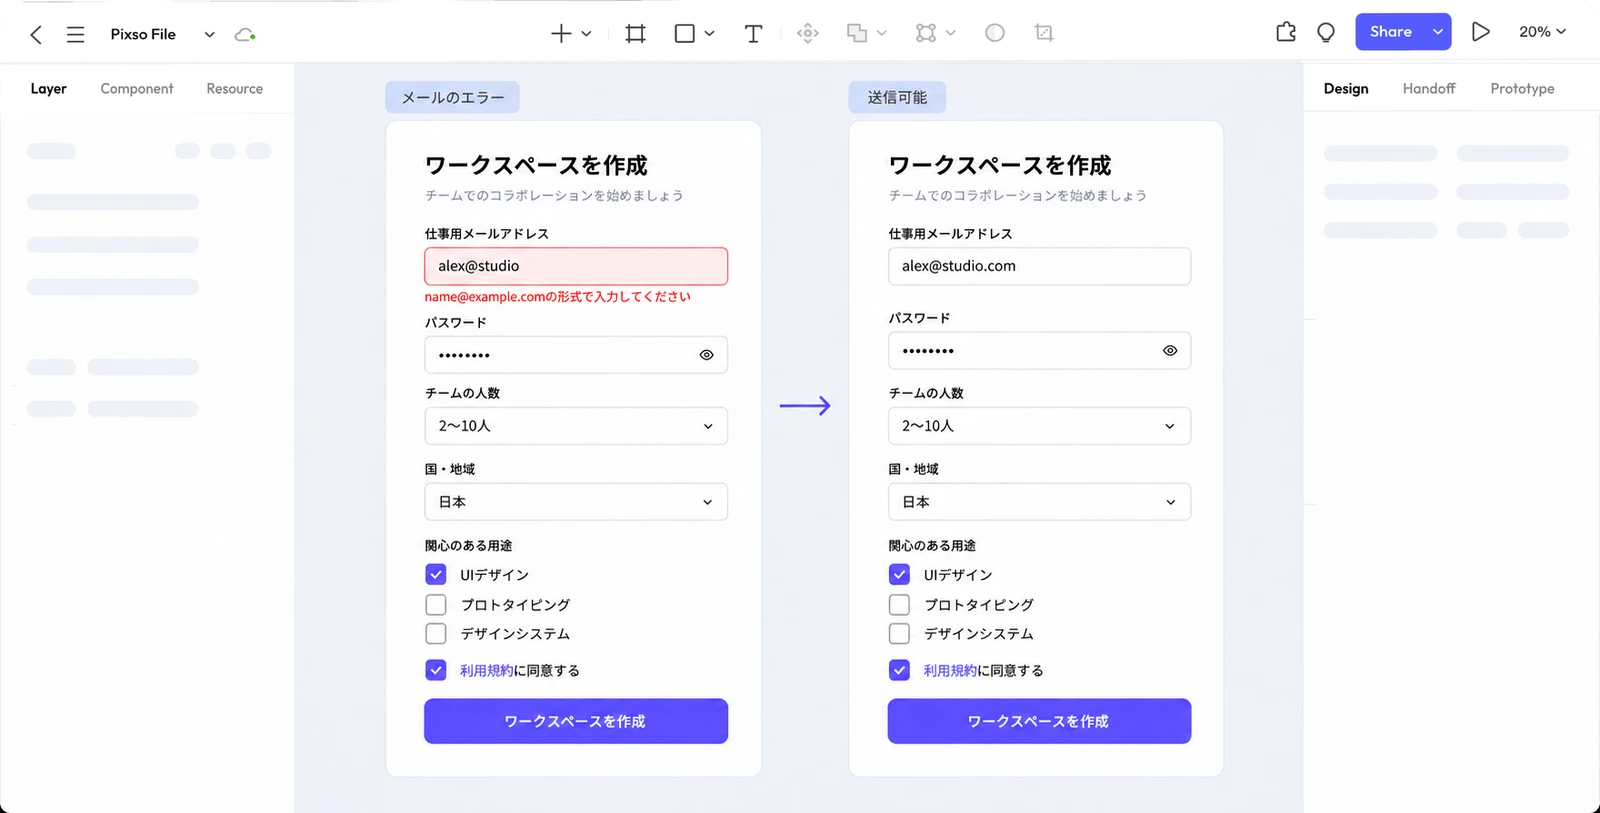Image resolution: width=1600 pixels, height=813 pixels.
Task: Open the hamburger main menu
Action: click(75, 35)
